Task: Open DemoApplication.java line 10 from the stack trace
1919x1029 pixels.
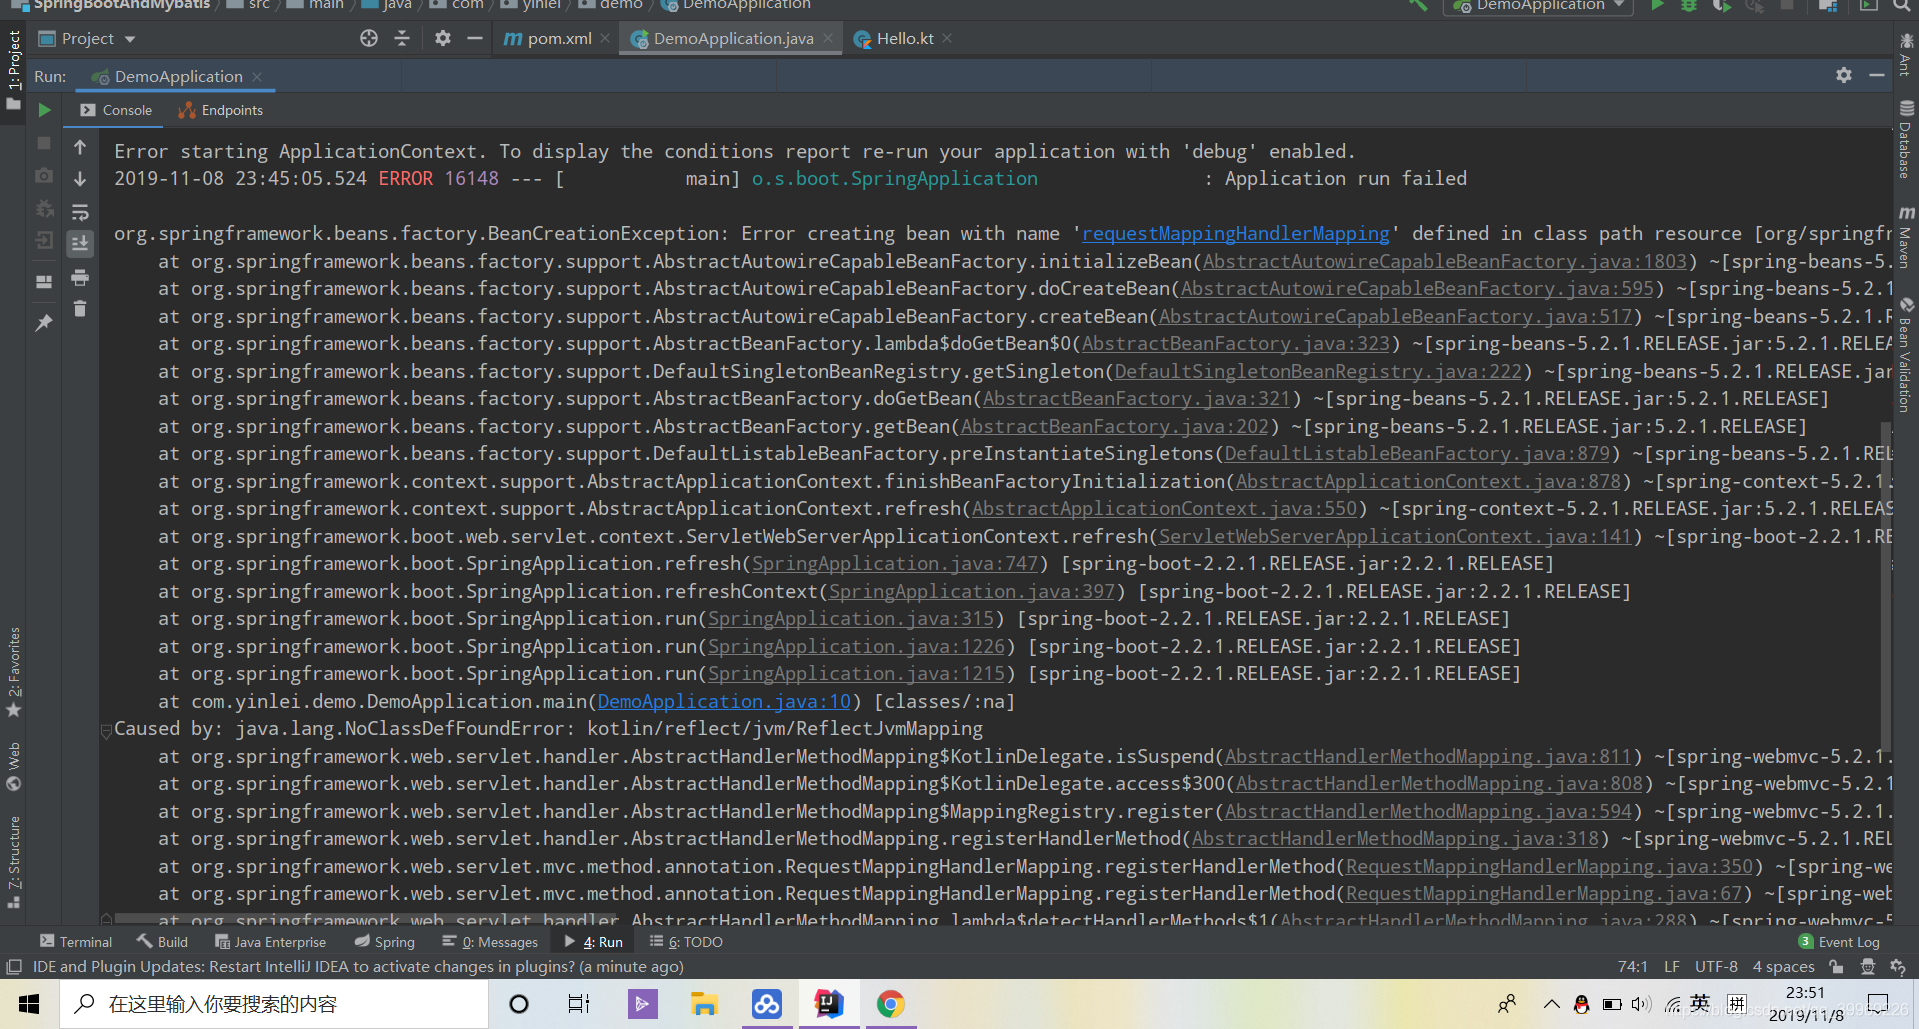Action: [x=723, y=701]
